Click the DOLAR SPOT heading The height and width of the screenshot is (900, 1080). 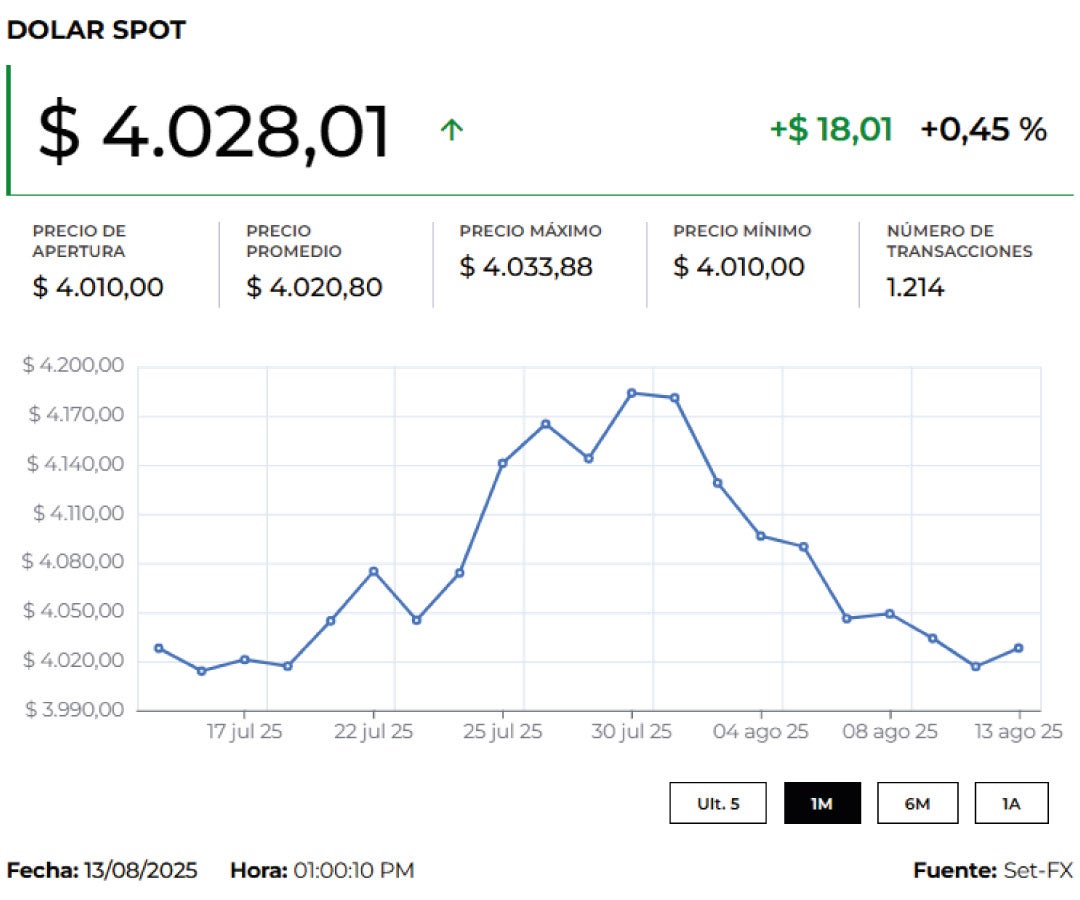click(x=96, y=30)
